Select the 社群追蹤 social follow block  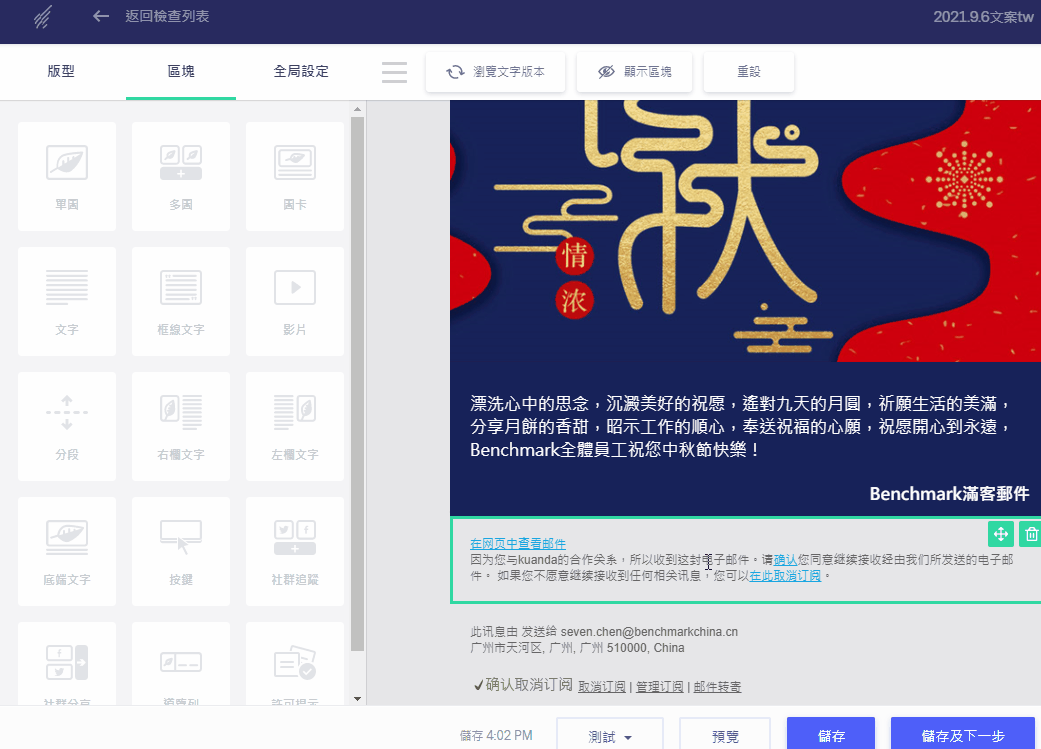[295, 551]
